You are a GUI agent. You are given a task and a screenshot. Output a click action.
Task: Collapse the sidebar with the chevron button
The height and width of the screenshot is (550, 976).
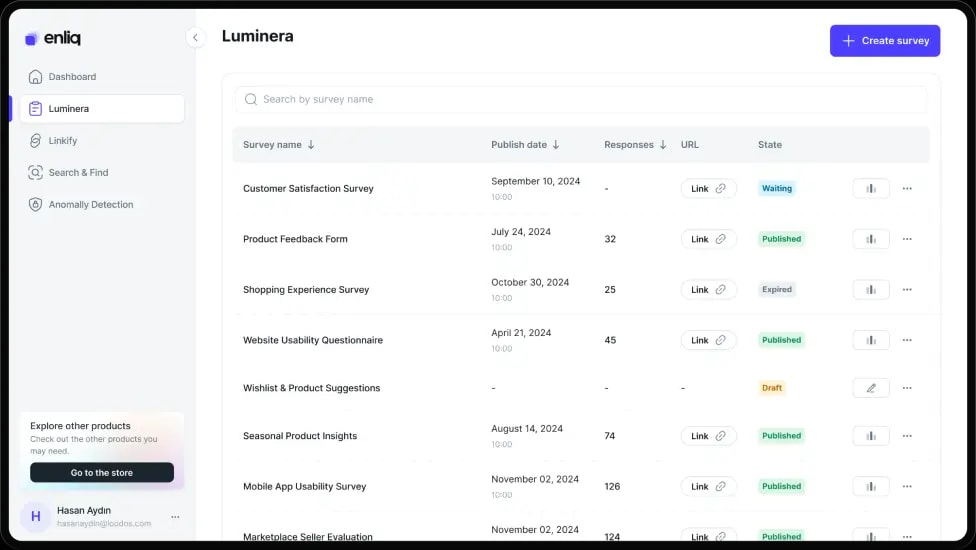(195, 37)
